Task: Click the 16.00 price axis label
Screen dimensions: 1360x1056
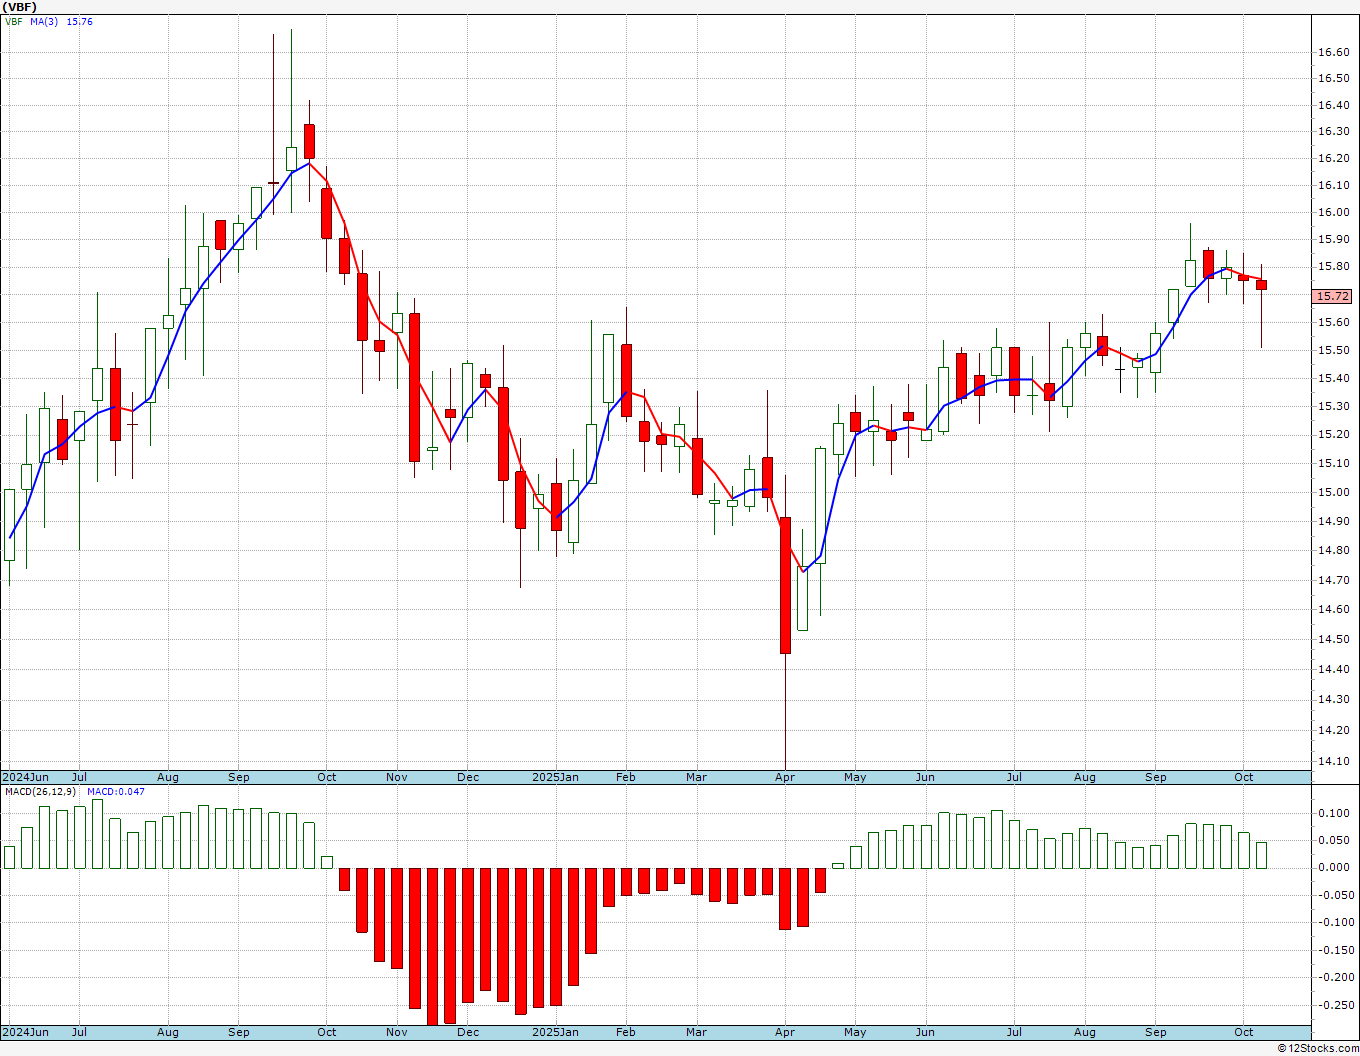Action: (1333, 212)
